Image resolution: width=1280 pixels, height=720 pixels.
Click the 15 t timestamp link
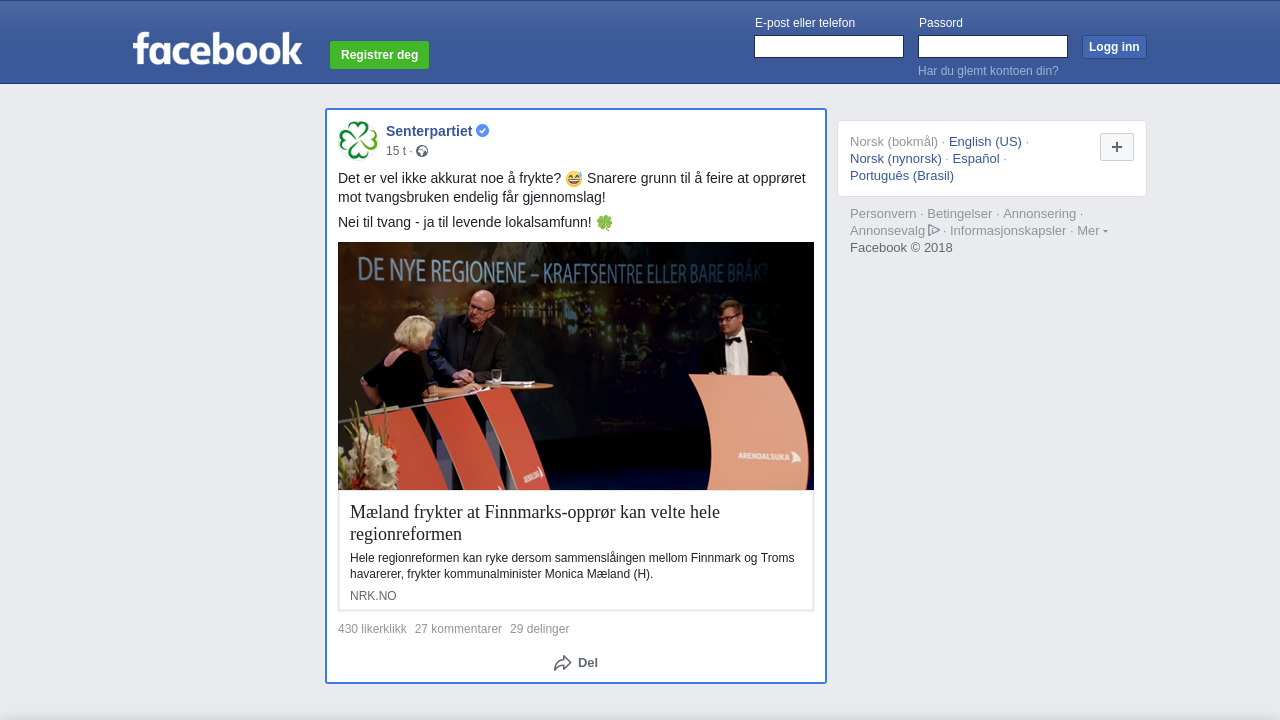click(x=396, y=151)
